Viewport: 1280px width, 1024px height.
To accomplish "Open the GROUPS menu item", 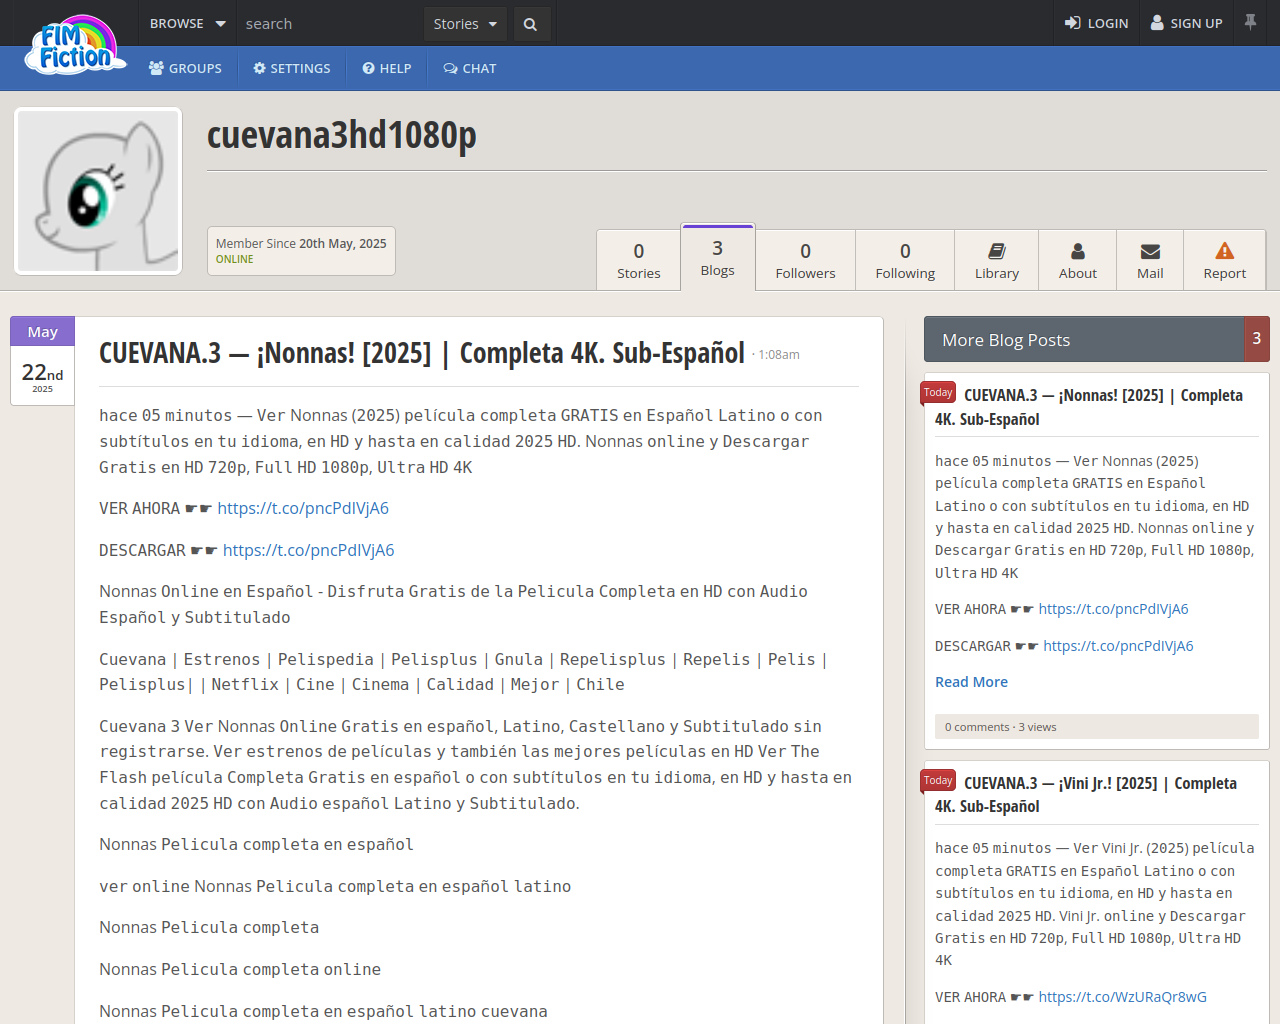I will pyautogui.click(x=185, y=68).
